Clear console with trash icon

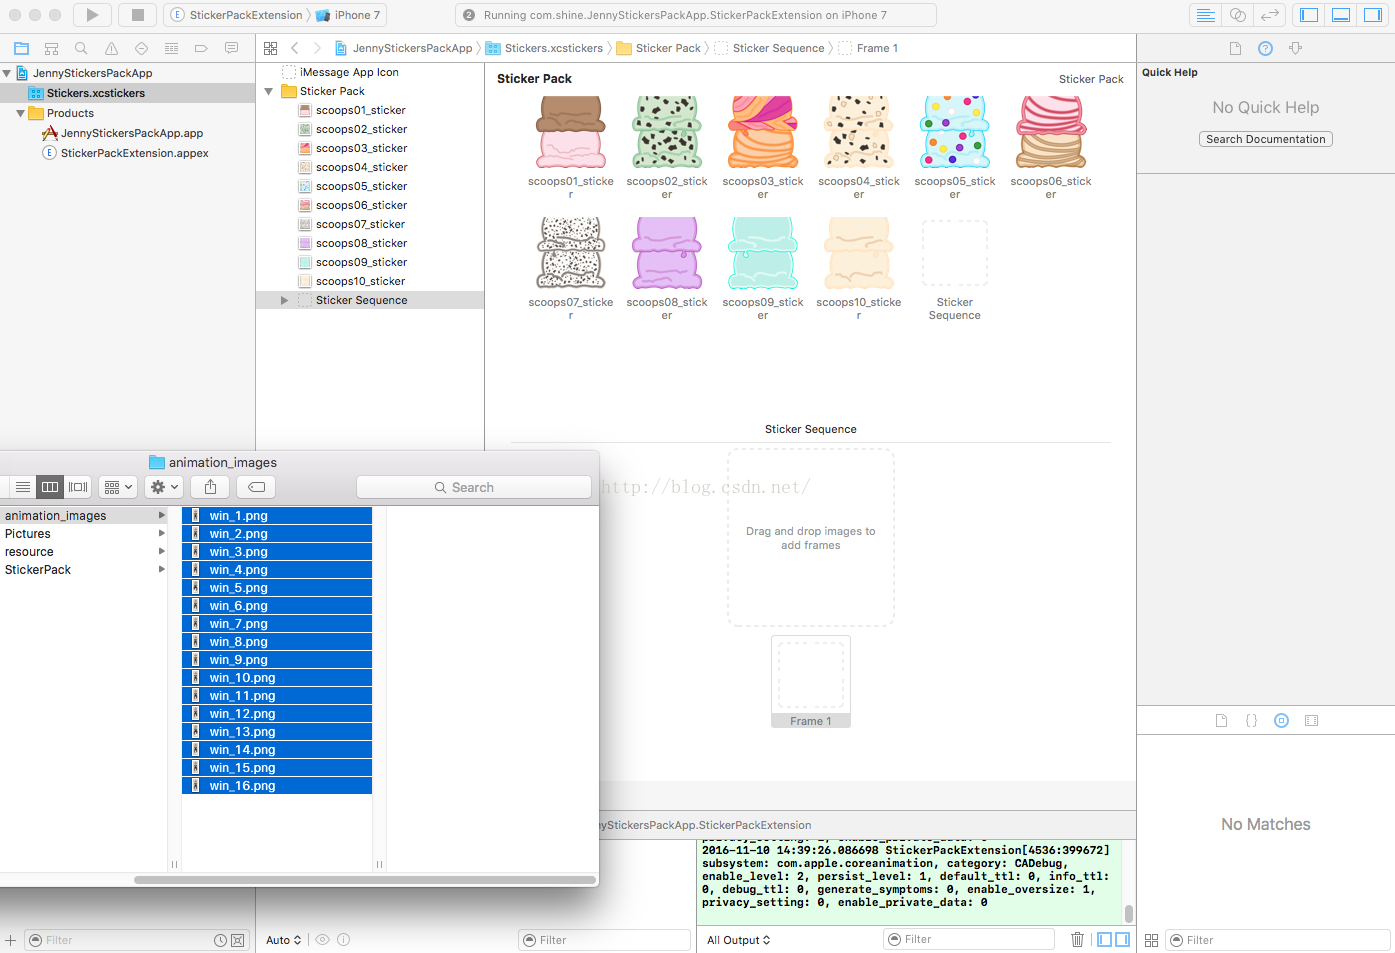(1077, 939)
